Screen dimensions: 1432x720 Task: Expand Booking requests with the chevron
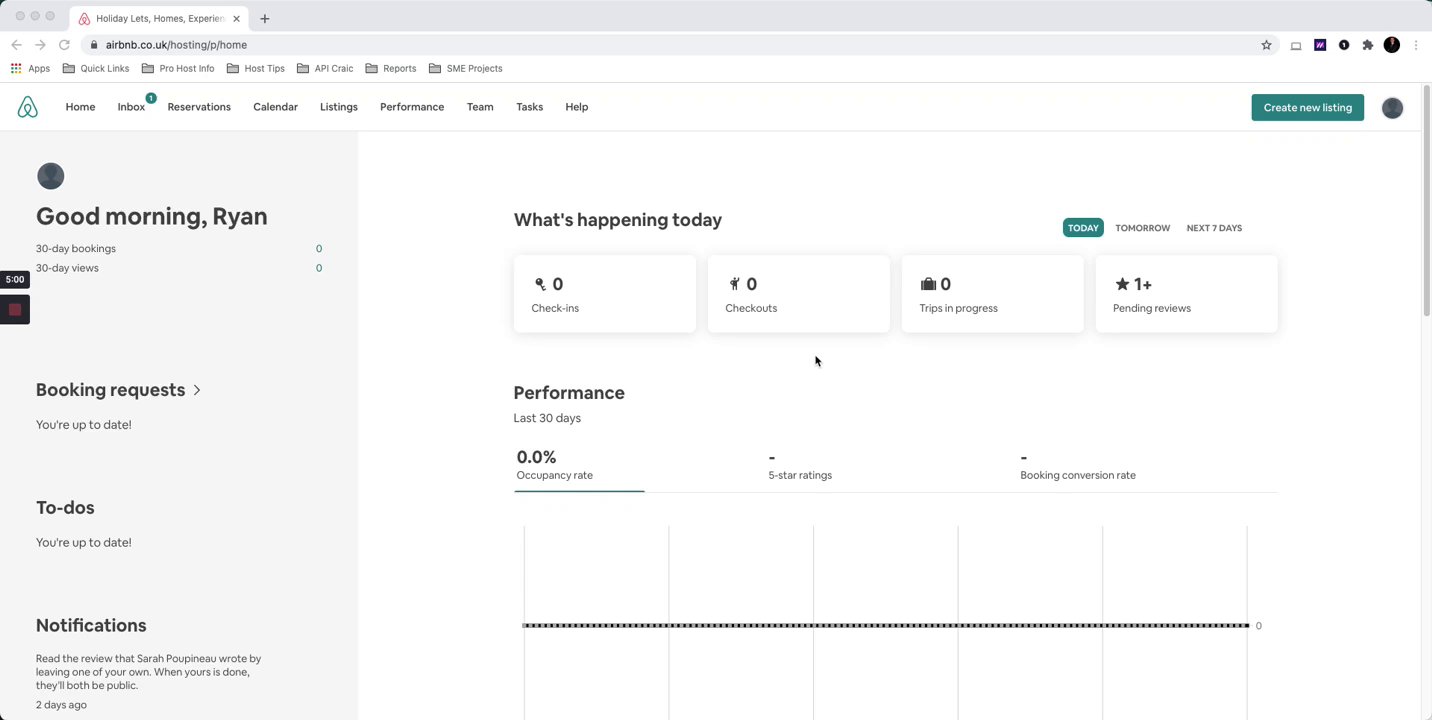pos(197,390)
